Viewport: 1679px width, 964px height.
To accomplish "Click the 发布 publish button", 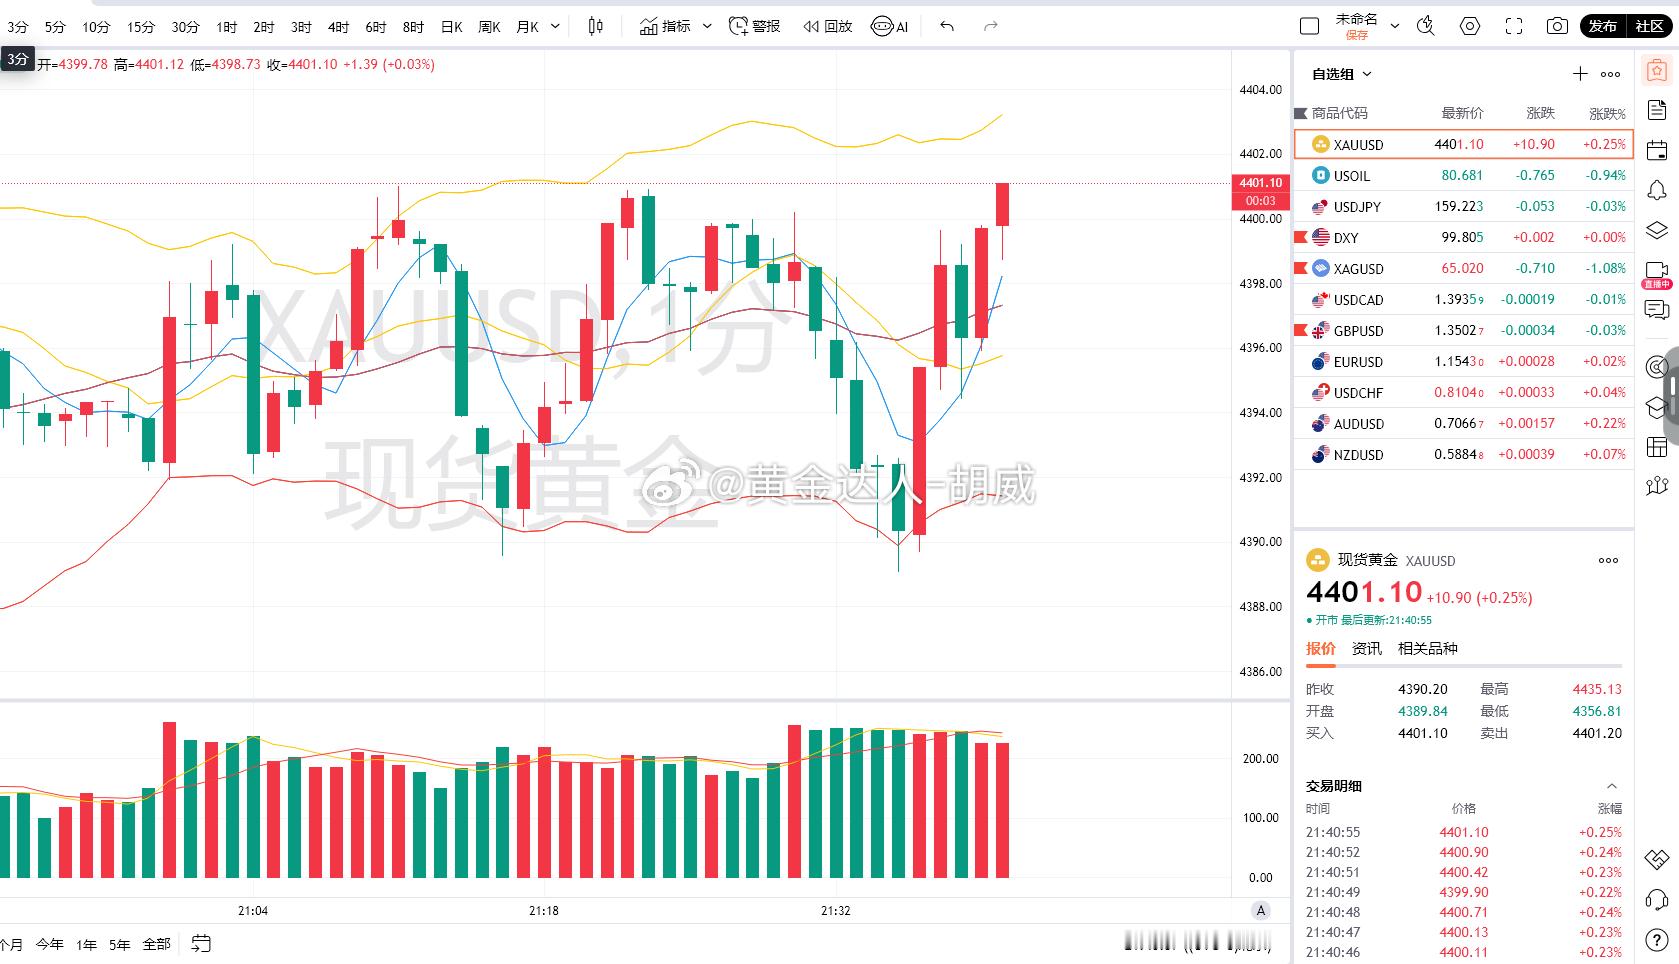I will [1603, 26].
